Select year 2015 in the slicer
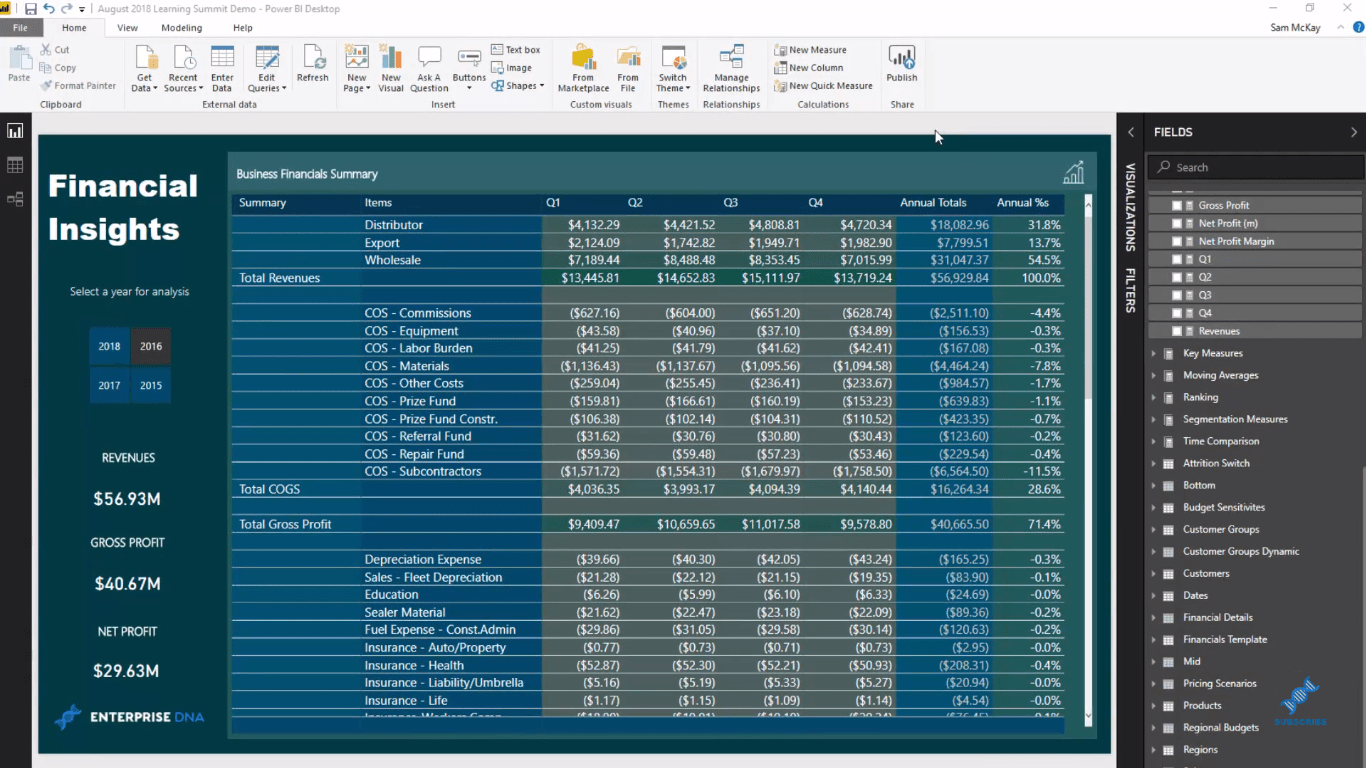 151,385
